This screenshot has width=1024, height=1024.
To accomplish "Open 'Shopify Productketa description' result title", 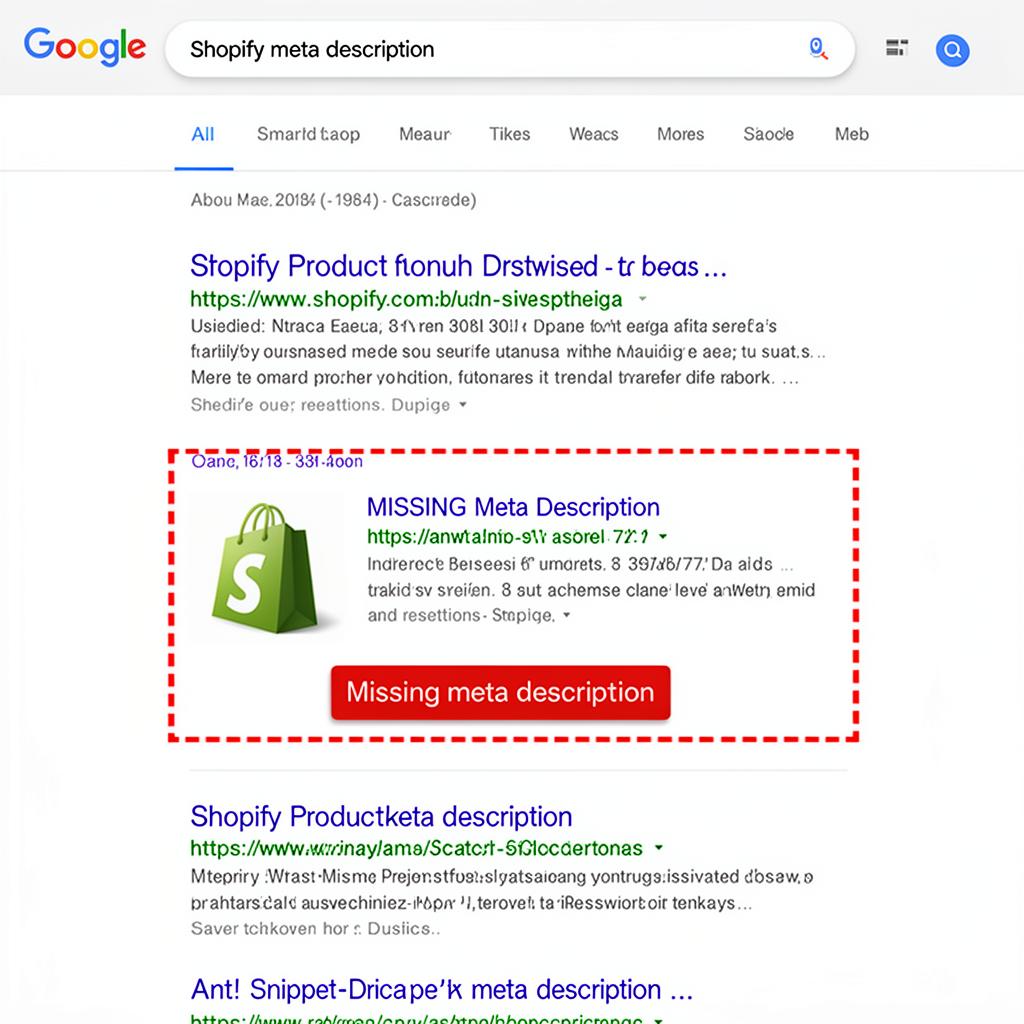I will click(381, 817).
